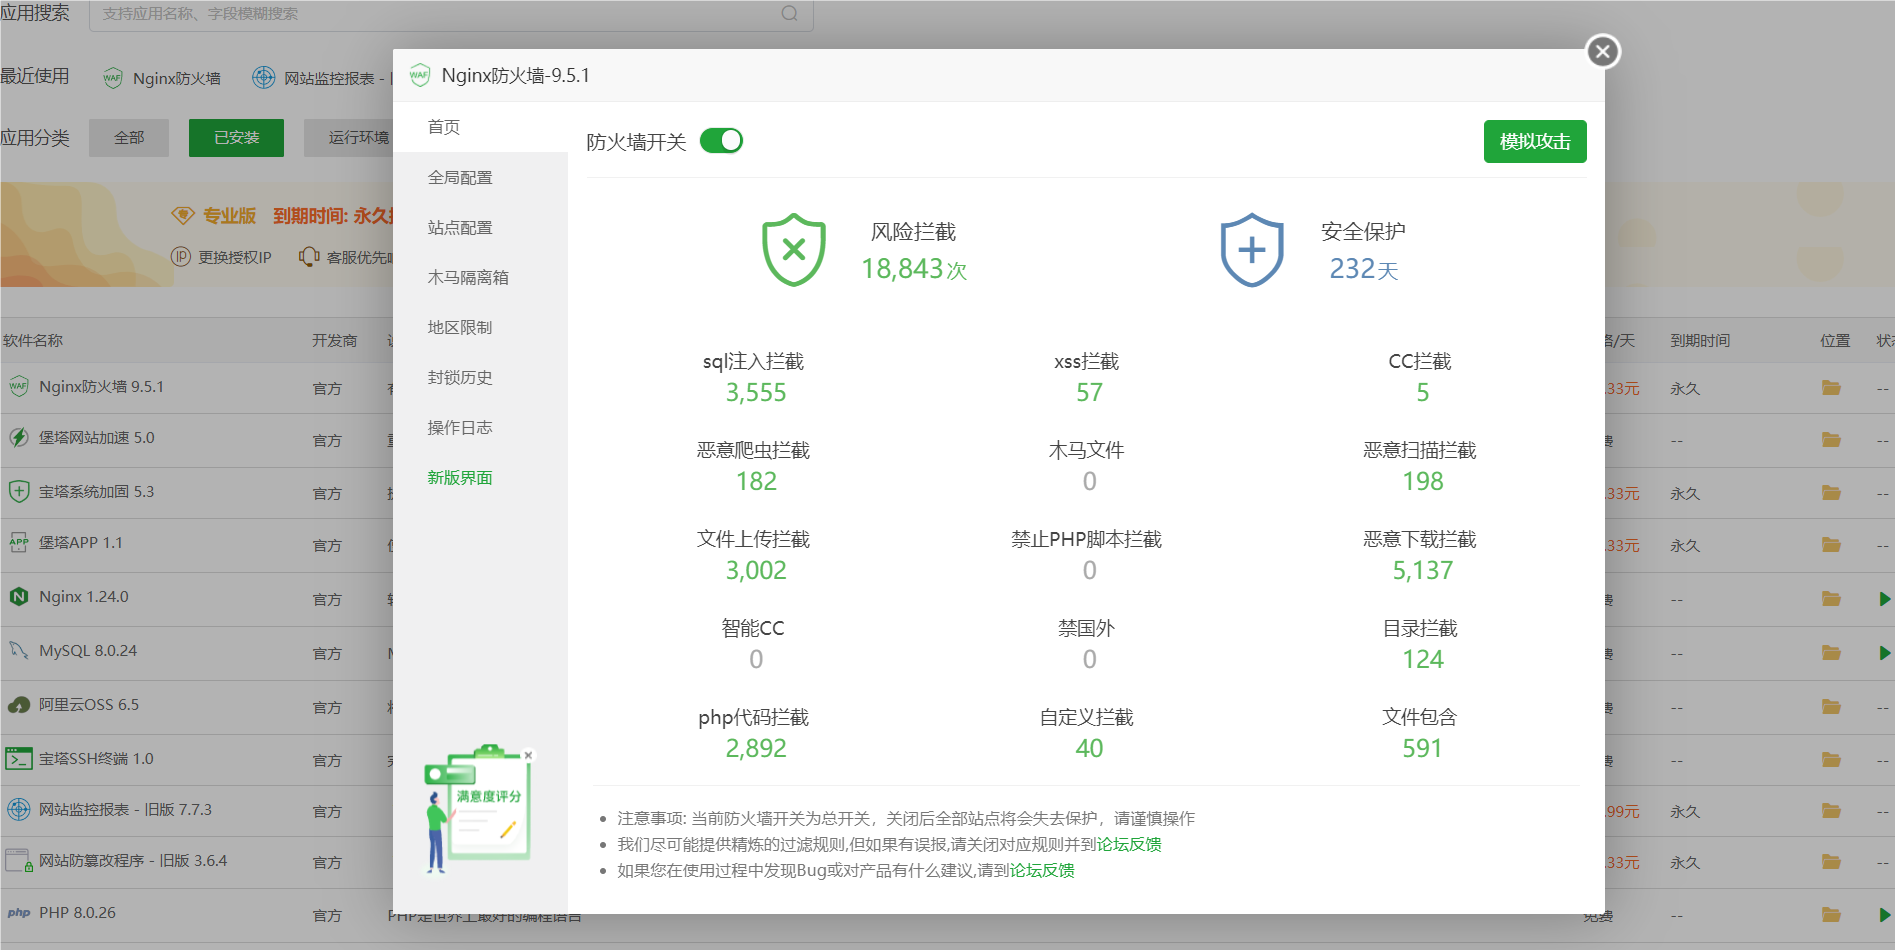Dismiss the satisfaction rating widget
Viewport: 1895px width, 950px height.
pyautogui.click(x=528, y=755)
